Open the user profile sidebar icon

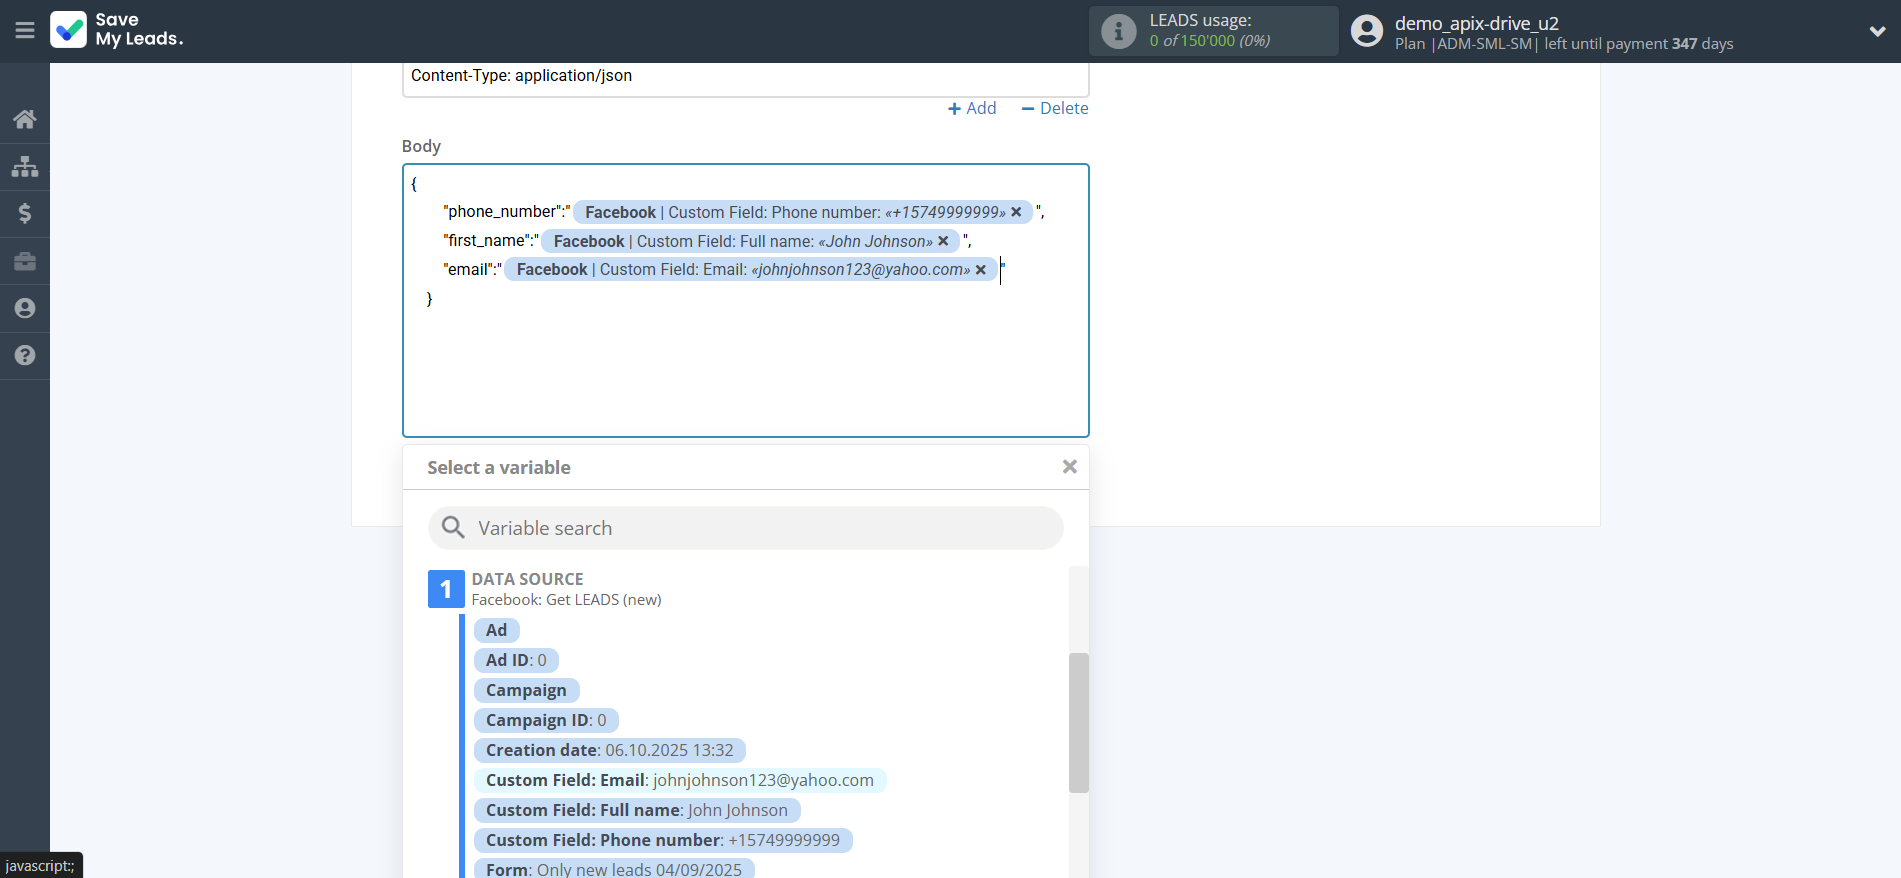(x=25, y=308)
